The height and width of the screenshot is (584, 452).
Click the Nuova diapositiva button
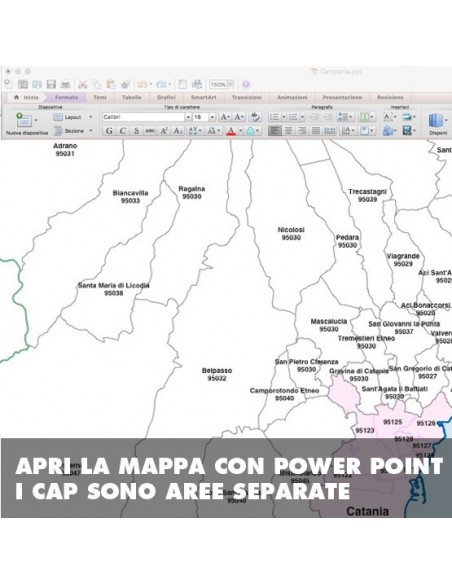[x=27, y=124]
